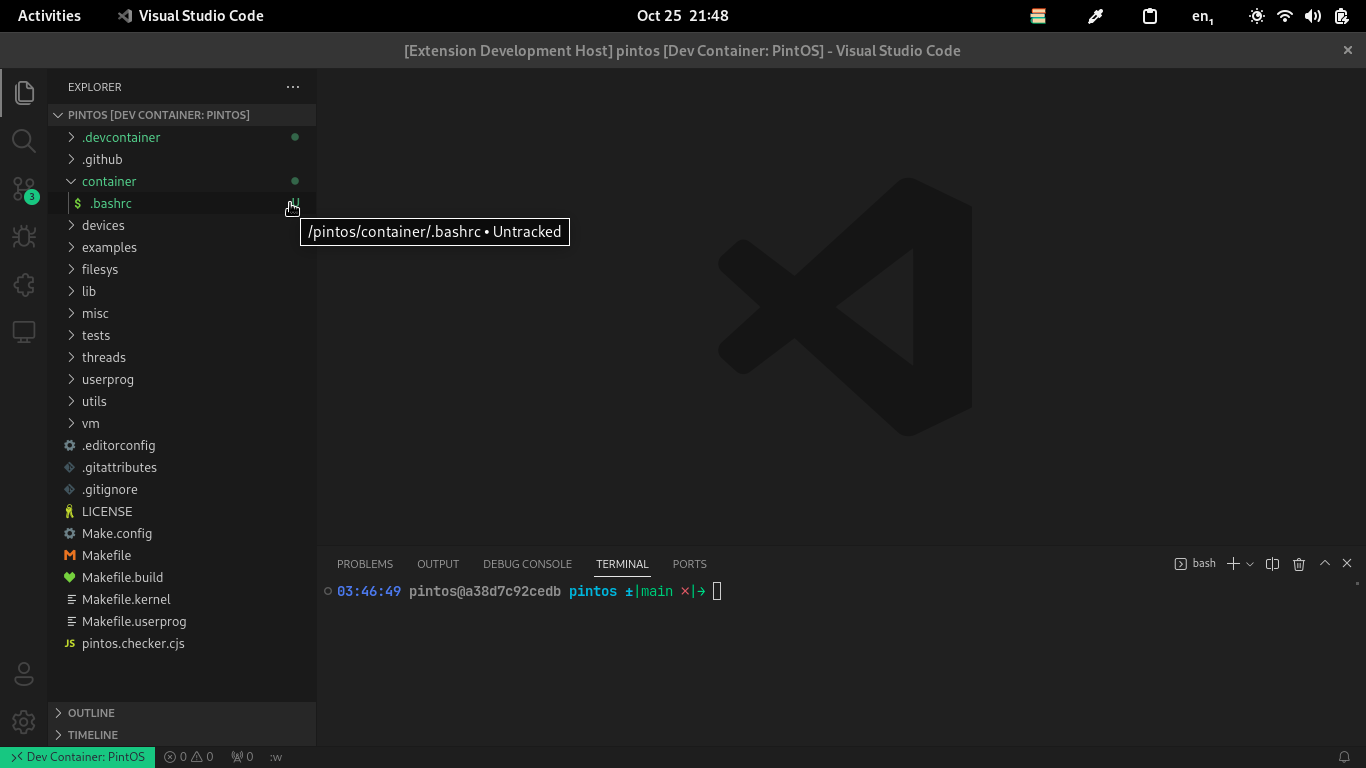Open the Accounts menu icon

coord(24,674)
